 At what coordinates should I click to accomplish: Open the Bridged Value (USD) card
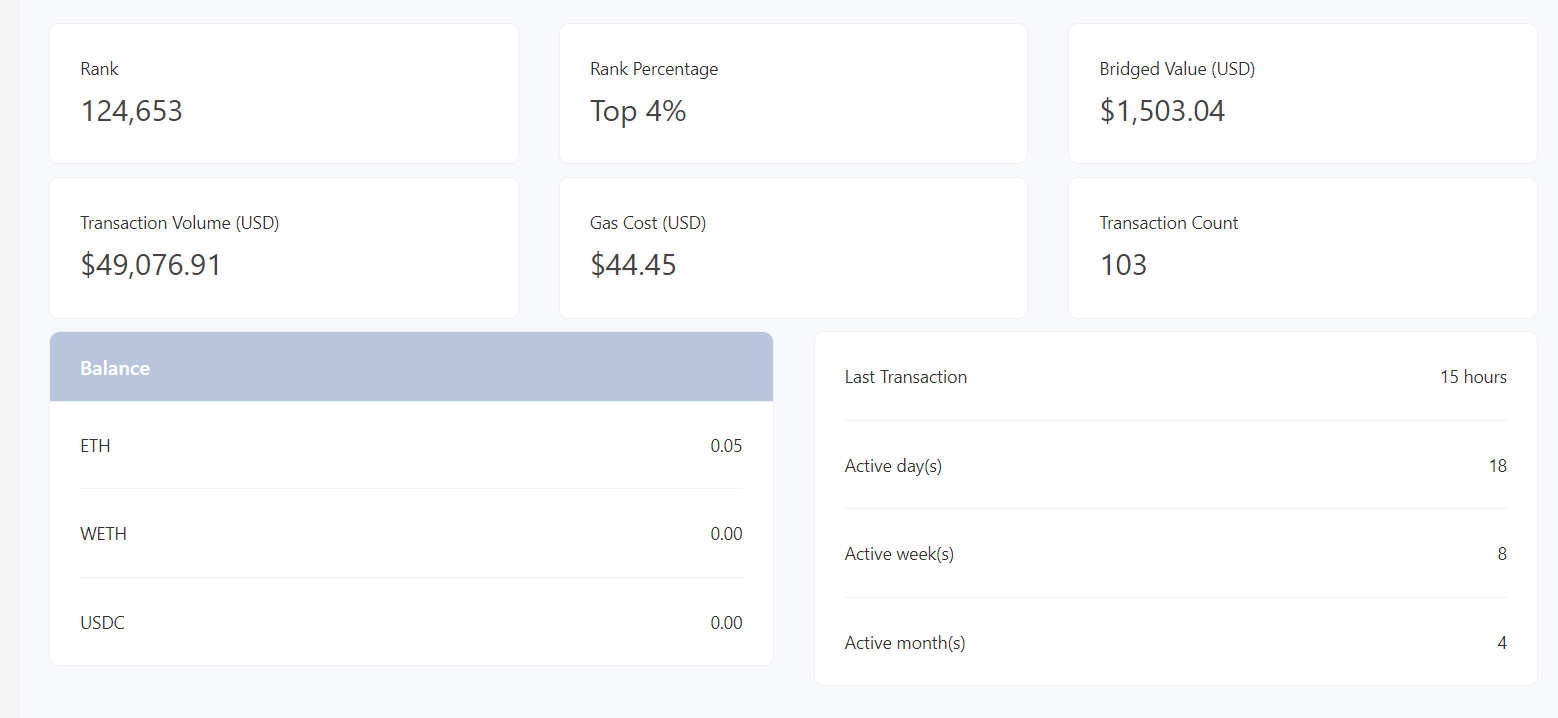pos(1301,93)
